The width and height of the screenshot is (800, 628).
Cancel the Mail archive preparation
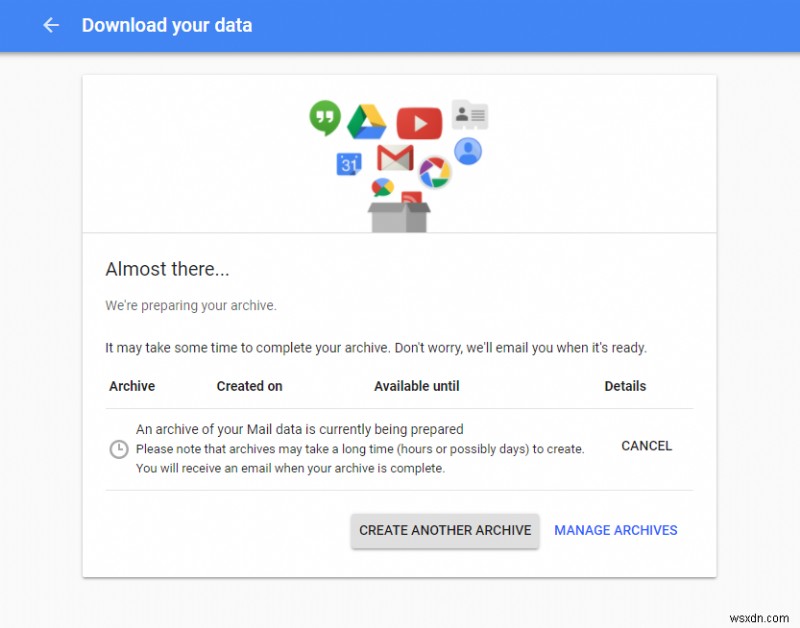tap(646, 446)
